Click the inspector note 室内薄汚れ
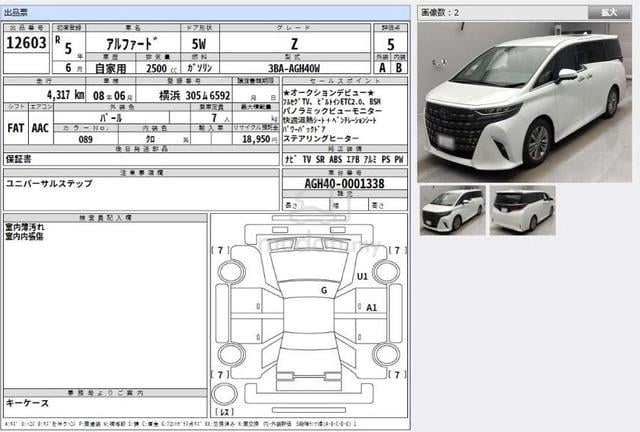Image resolution: width=640 pixels, height=432 pixels. [24, 227]
